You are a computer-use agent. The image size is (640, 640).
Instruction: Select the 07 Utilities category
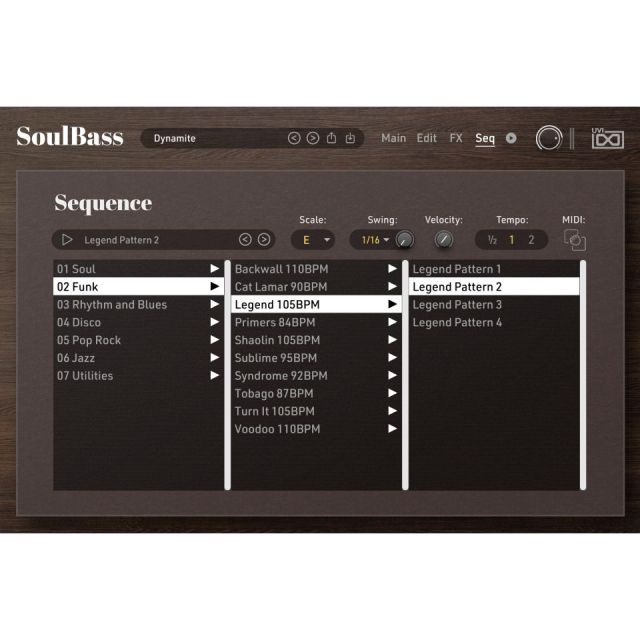[138, 376]
